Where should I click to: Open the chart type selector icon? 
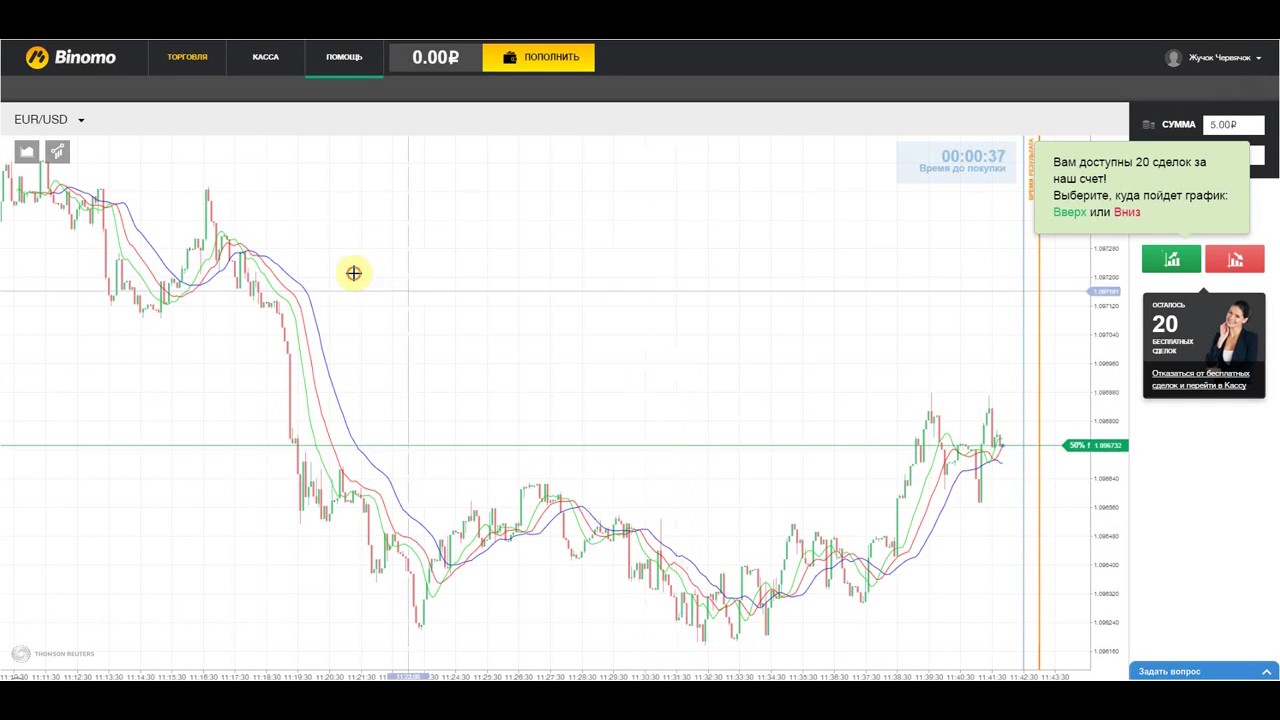27,152
